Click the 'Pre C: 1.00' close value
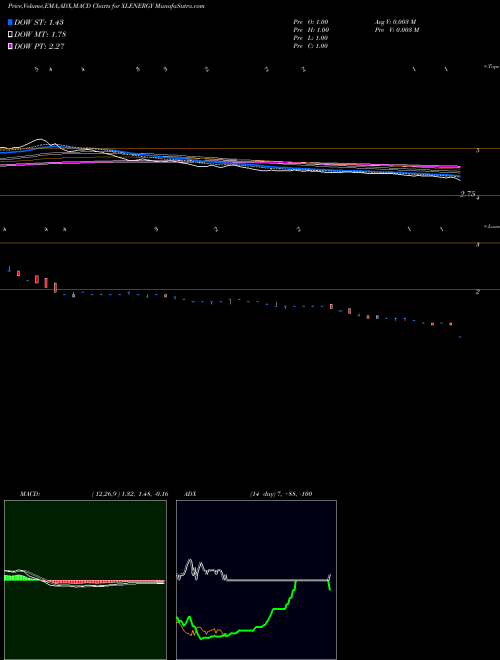This screenshot has width=500, height=660. pyautogui.click(x=311, y=46)
